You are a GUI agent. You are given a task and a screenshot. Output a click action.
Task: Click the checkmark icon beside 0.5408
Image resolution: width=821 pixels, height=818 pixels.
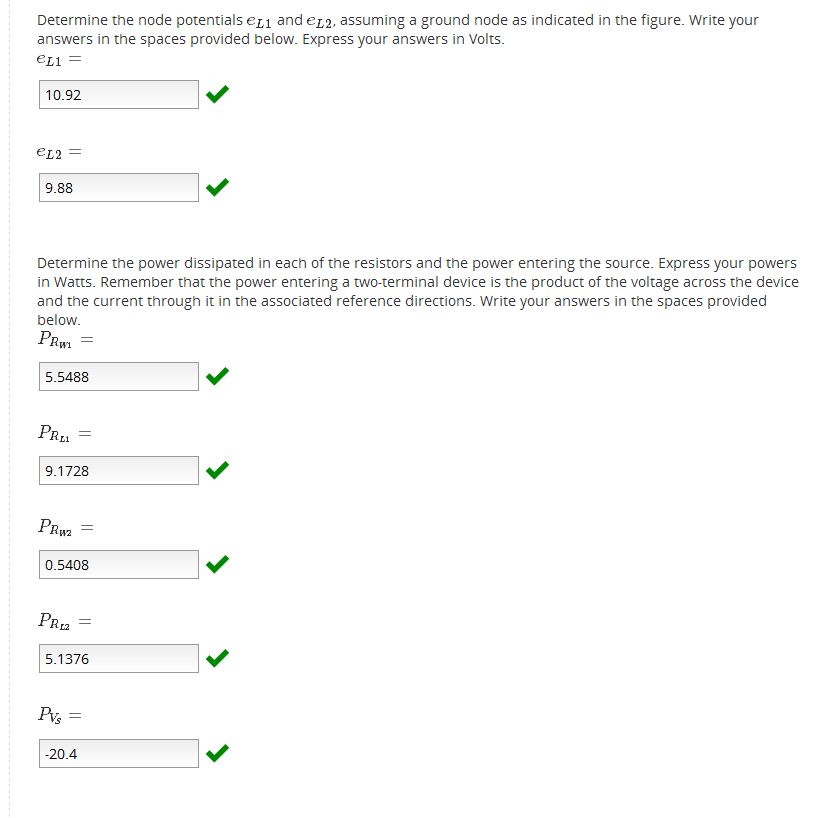[x=217, y=565]
